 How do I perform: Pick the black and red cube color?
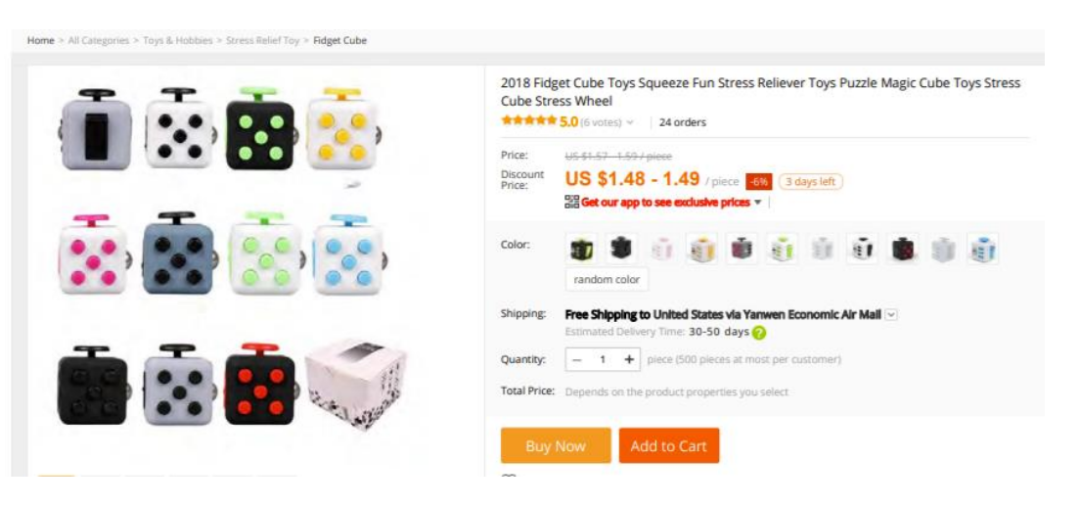point(903,248)
